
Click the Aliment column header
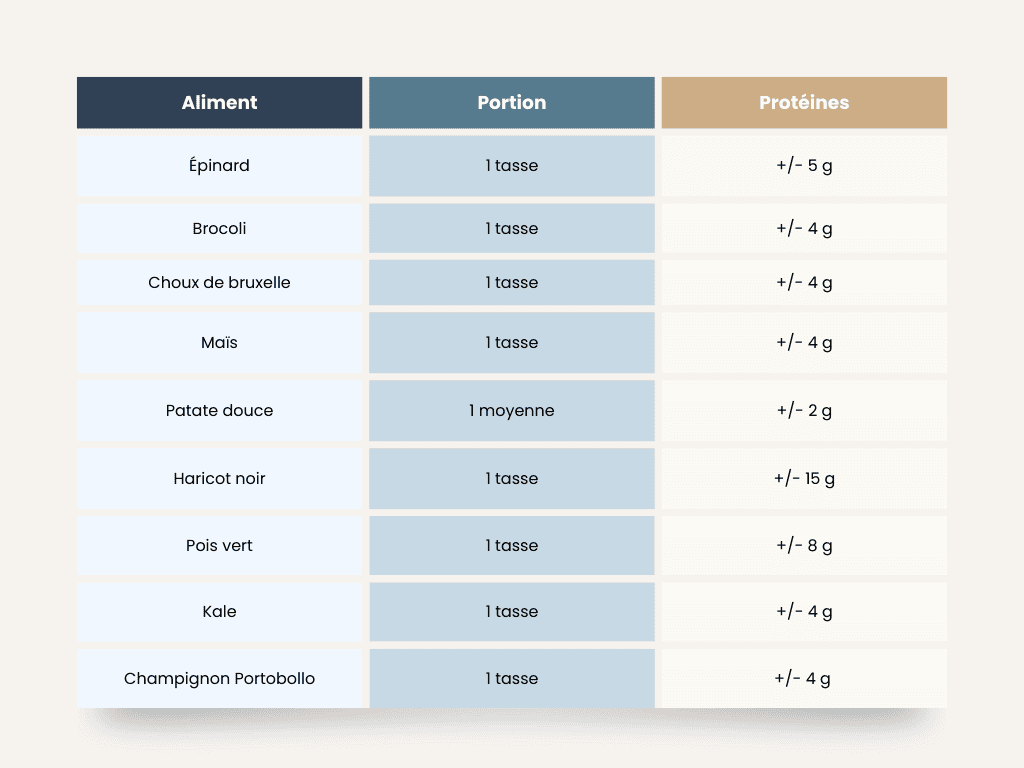pos(219,103)
